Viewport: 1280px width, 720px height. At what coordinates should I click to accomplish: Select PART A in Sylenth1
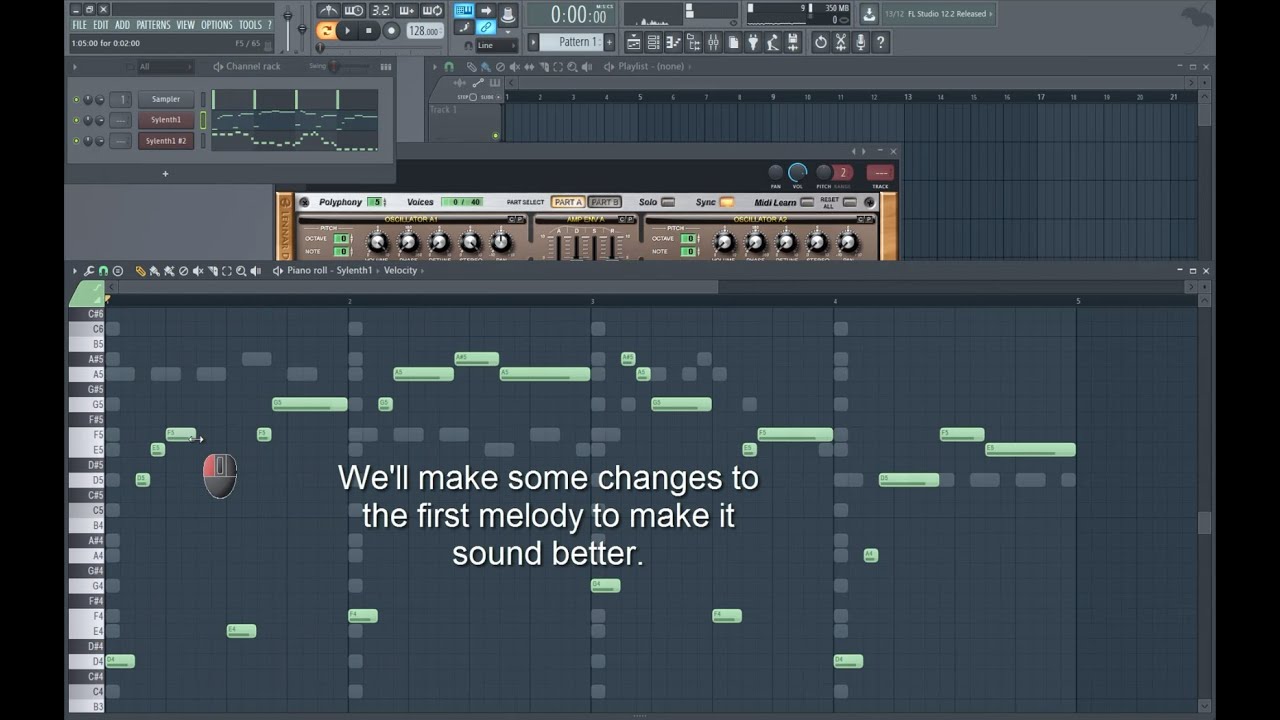click(568, 202)
